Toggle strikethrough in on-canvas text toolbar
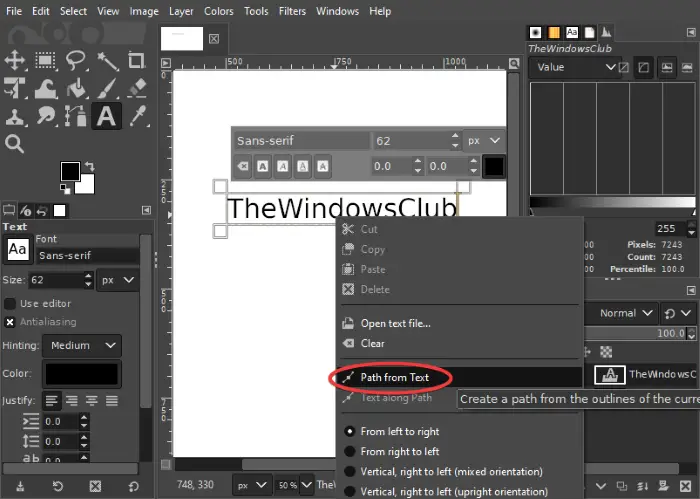This screenshot has height=499, width=700. tap(323, 166)
